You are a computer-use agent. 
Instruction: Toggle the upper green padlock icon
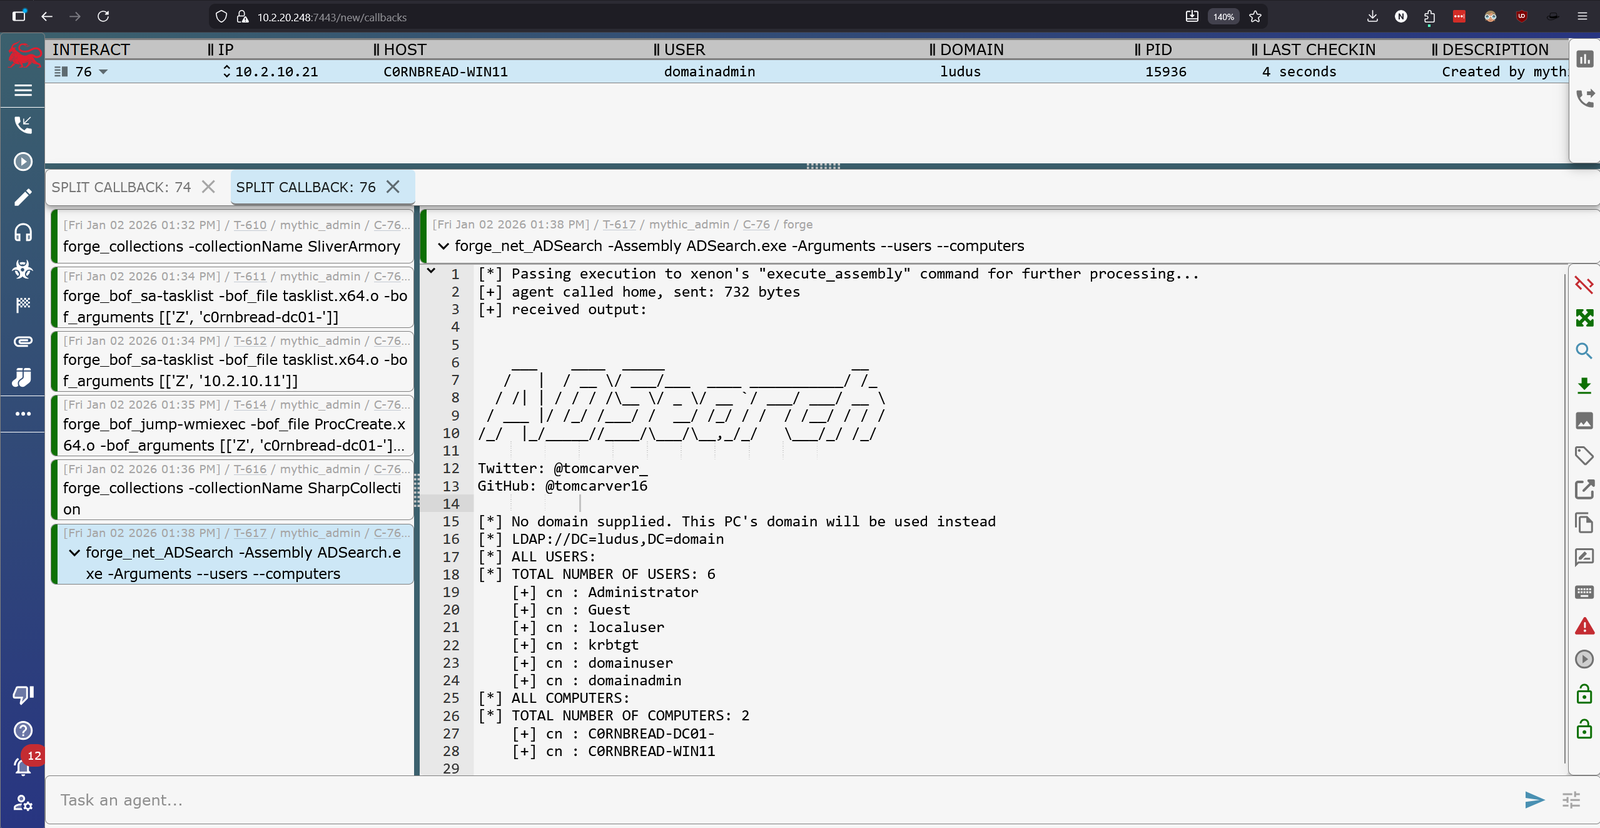[1584, 694]
